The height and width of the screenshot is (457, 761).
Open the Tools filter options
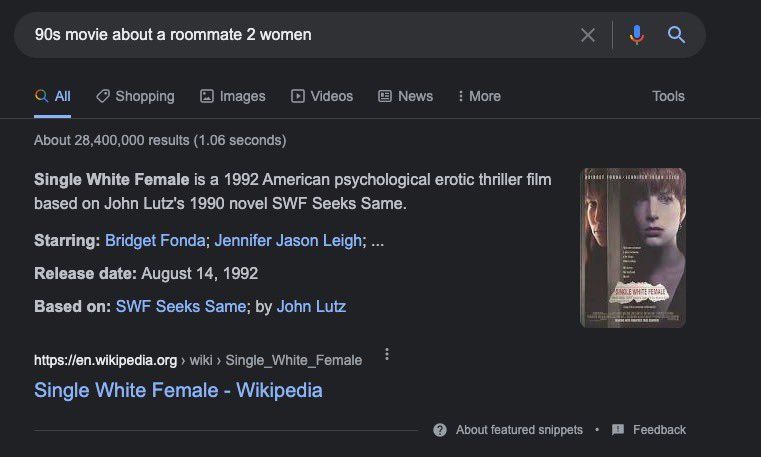pyautogui.click(x=668, y=96)
